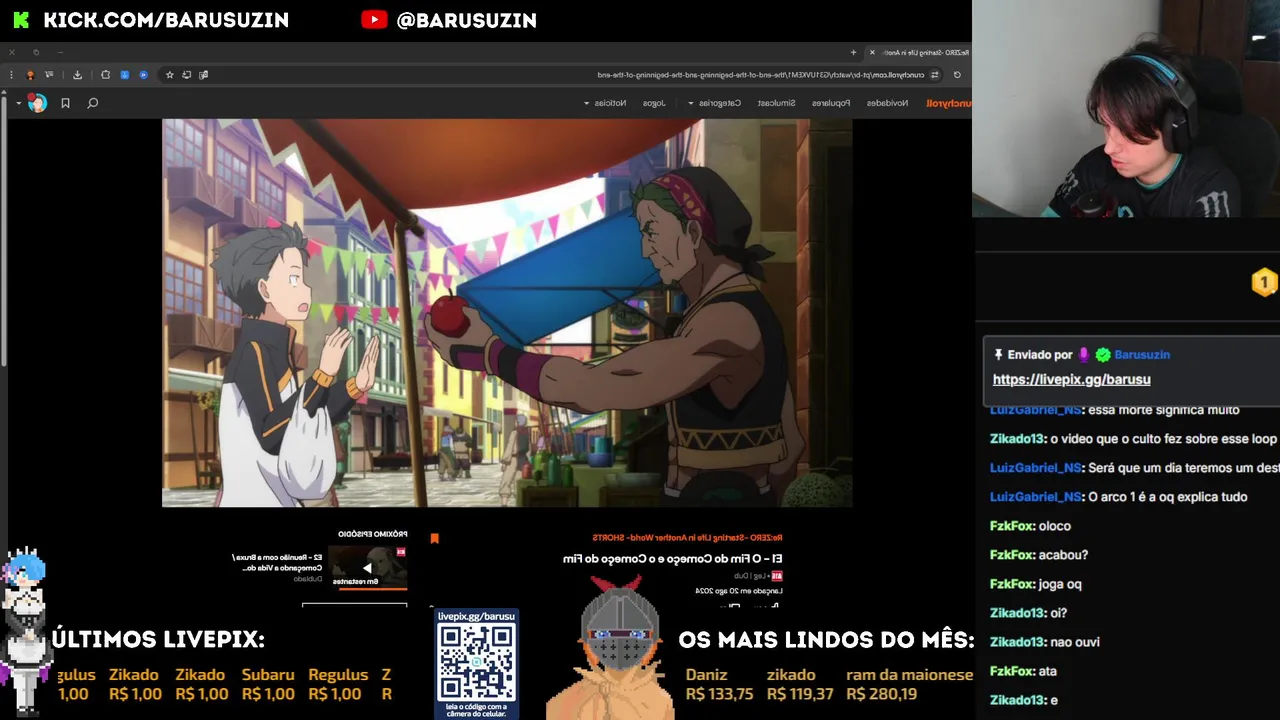1280x720 pixels.
Task: Click the Crunchyroll logo
Action: 948,103
